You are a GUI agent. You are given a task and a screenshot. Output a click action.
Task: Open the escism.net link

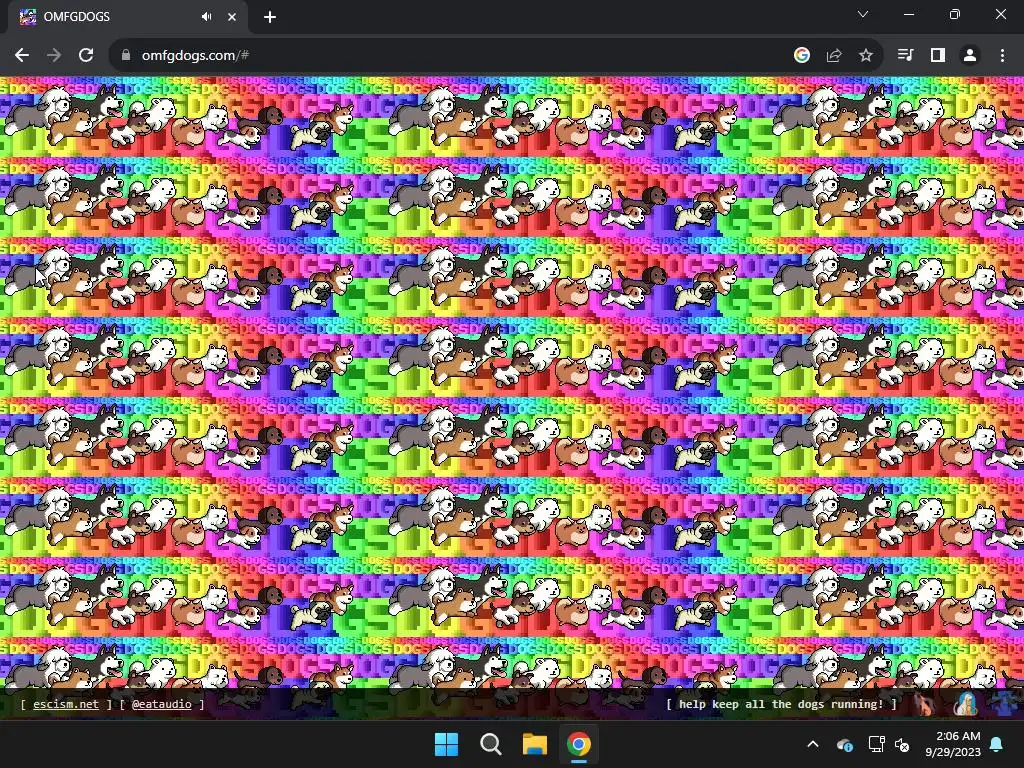pos(66,704)
